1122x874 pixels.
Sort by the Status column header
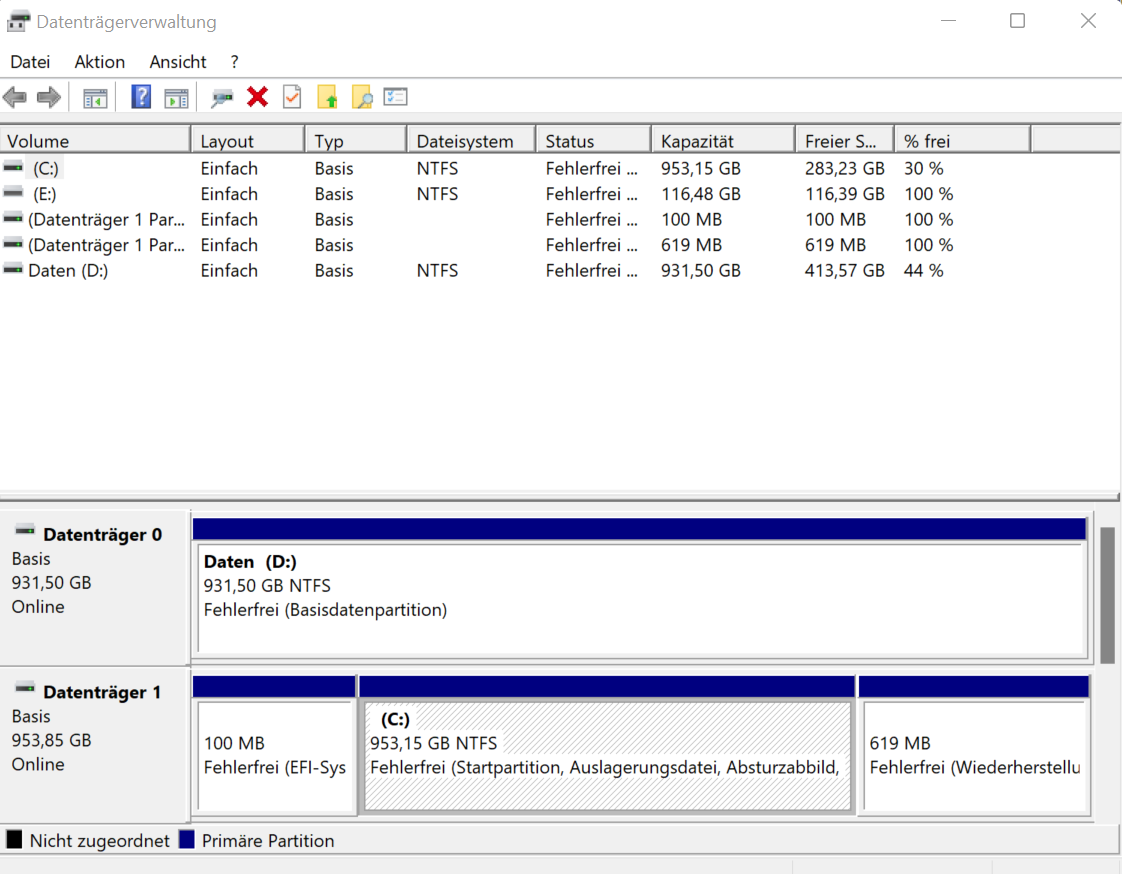[594, 140]
